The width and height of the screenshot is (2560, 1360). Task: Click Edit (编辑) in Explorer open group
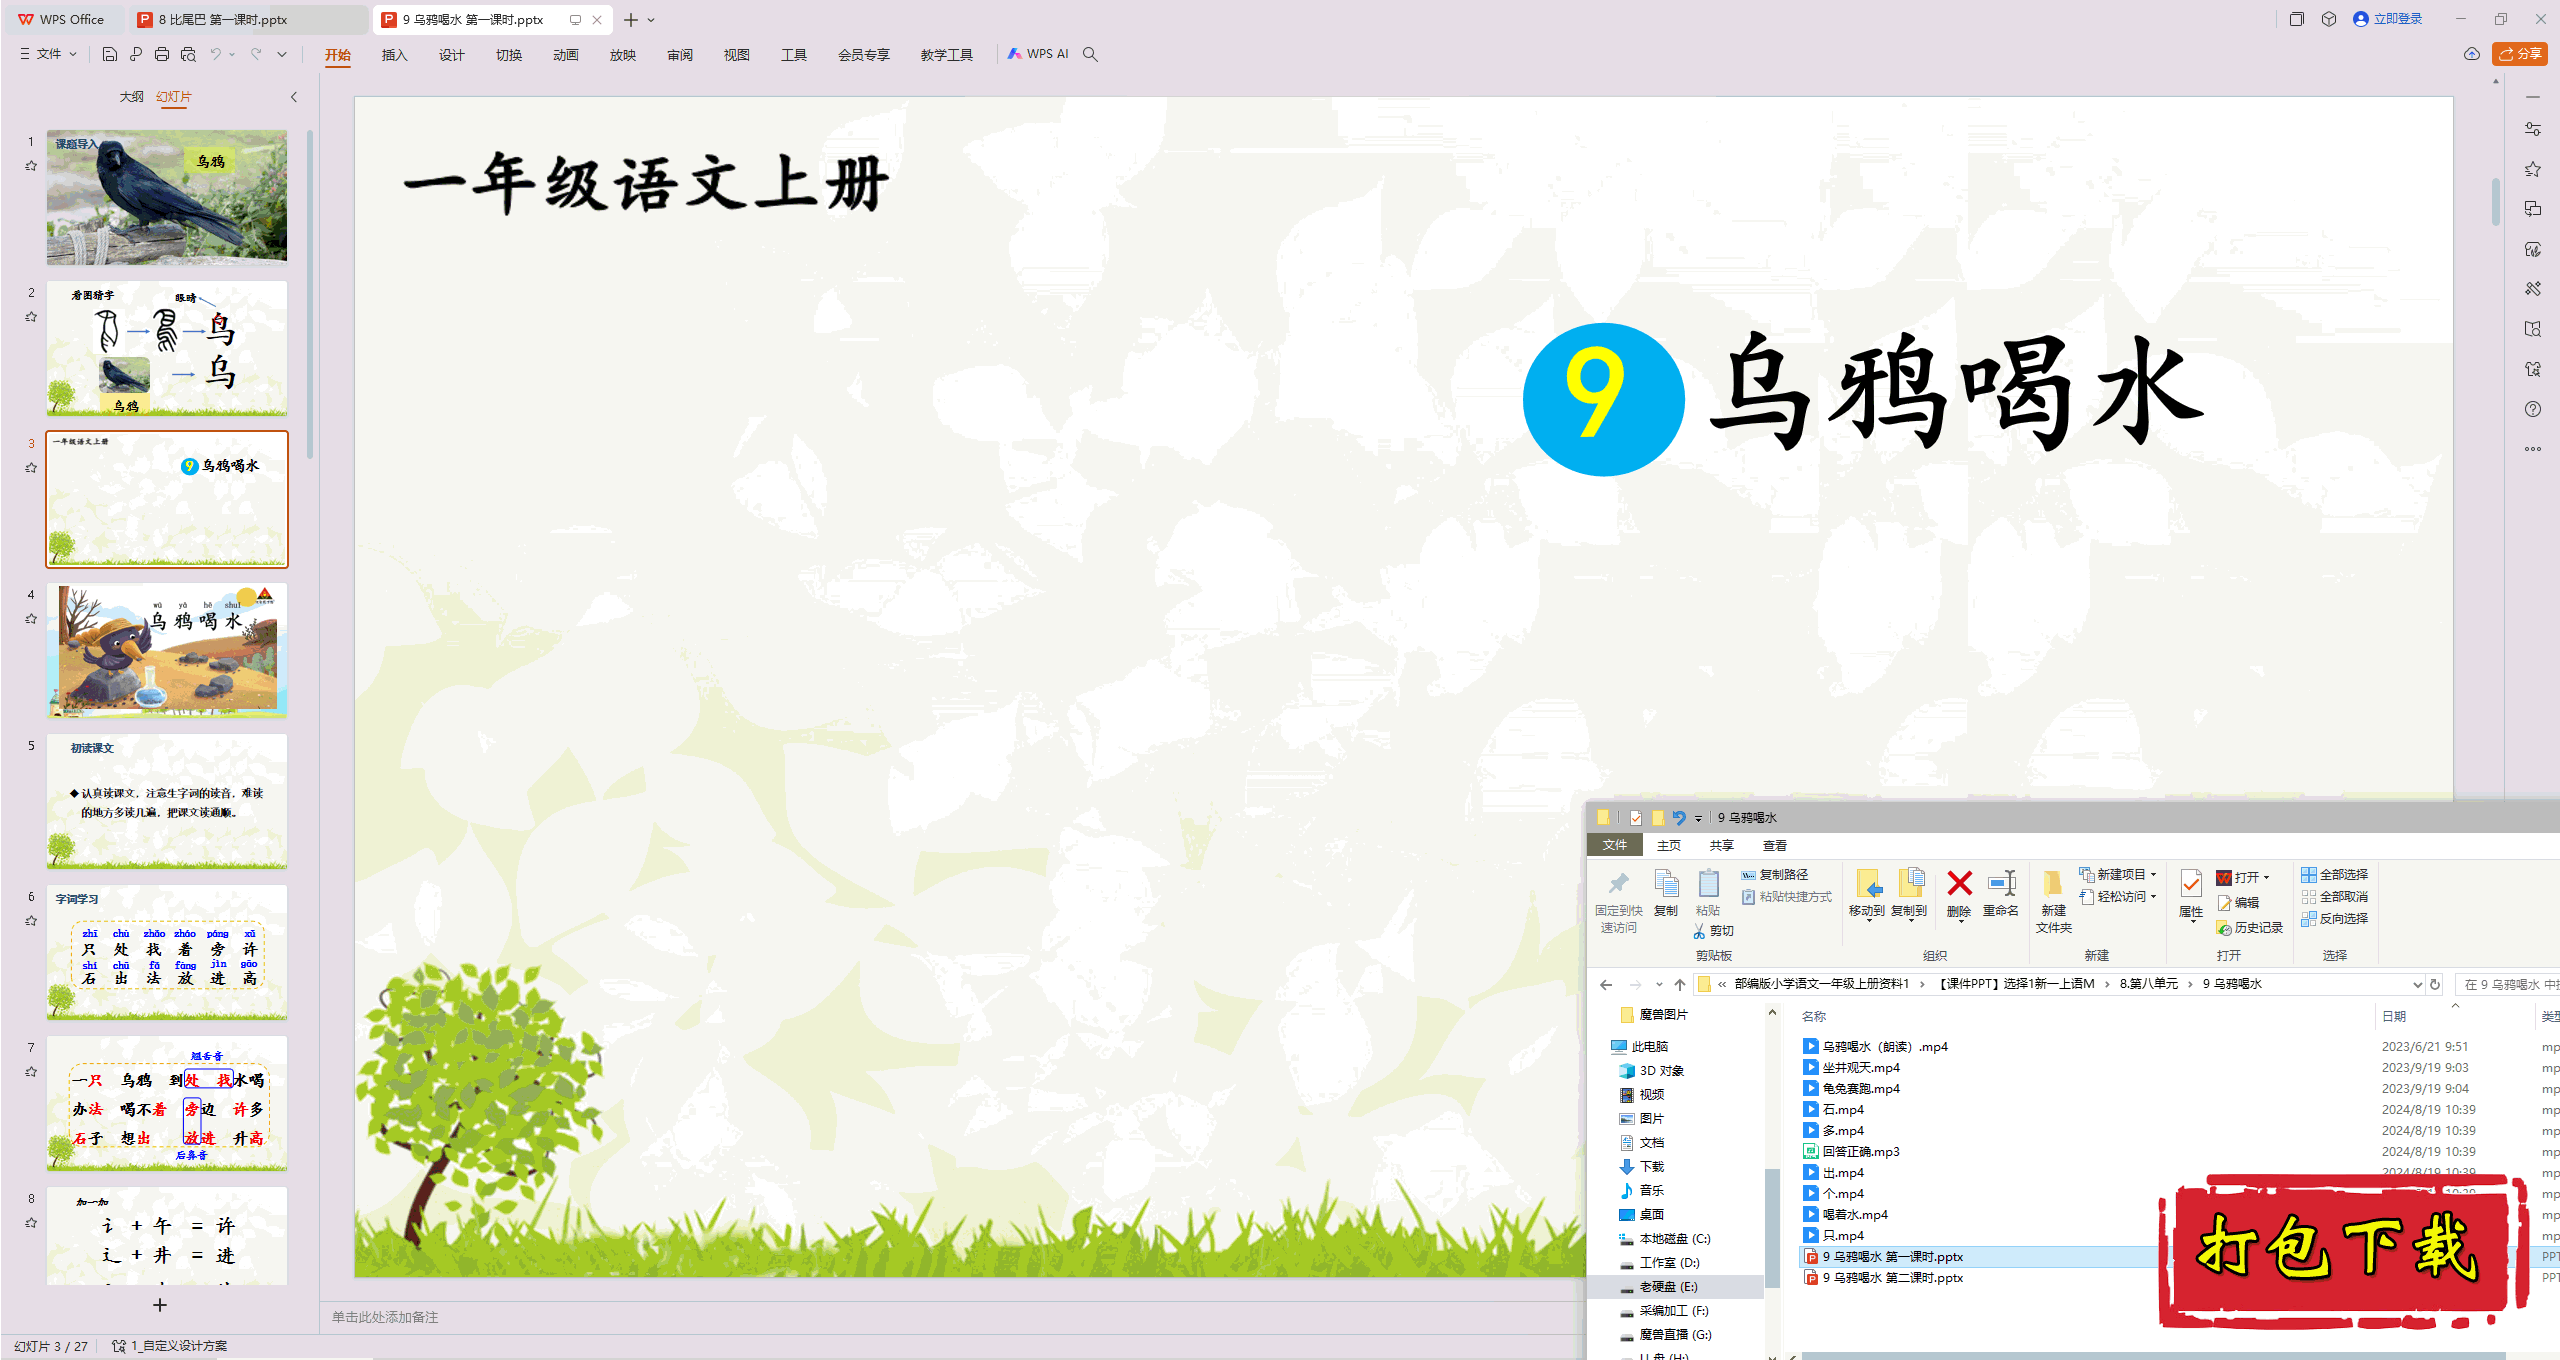pos(2238,902)
